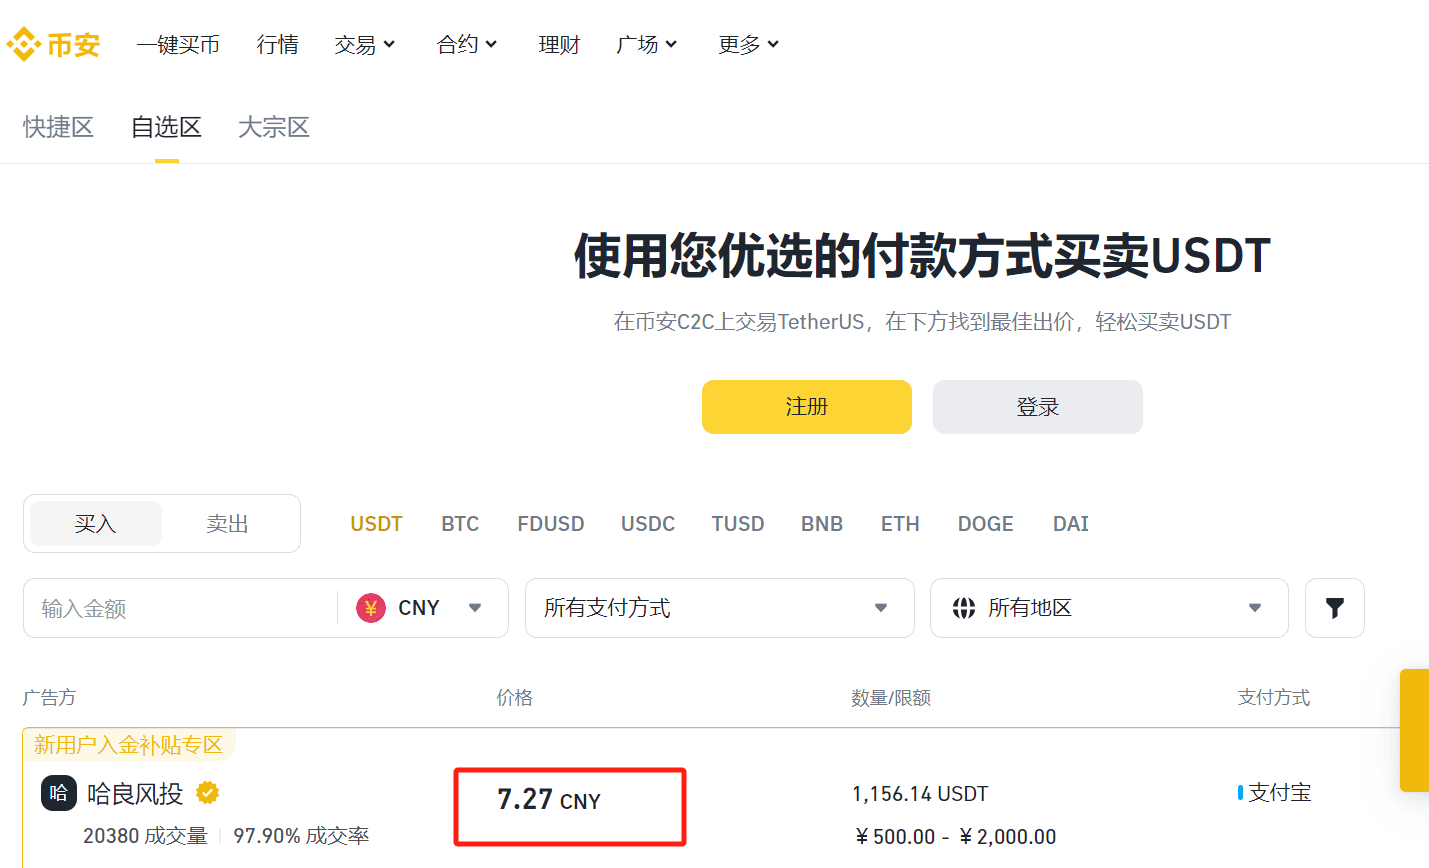Click the Binance 币安 logo
The image size is (1429, 868).
point(53,44)
